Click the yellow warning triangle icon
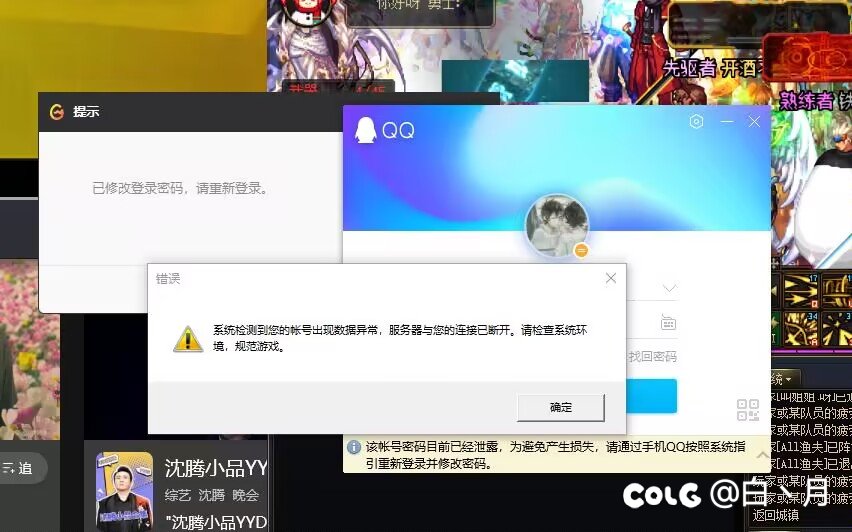 click(187, 339)
